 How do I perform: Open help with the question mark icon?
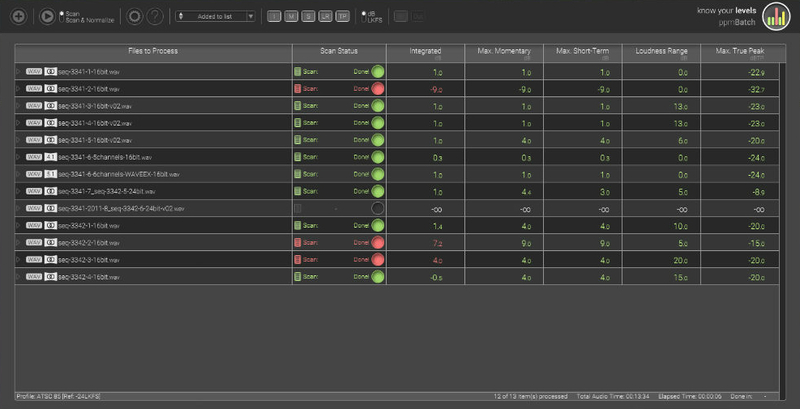click(x=155, y=17)
